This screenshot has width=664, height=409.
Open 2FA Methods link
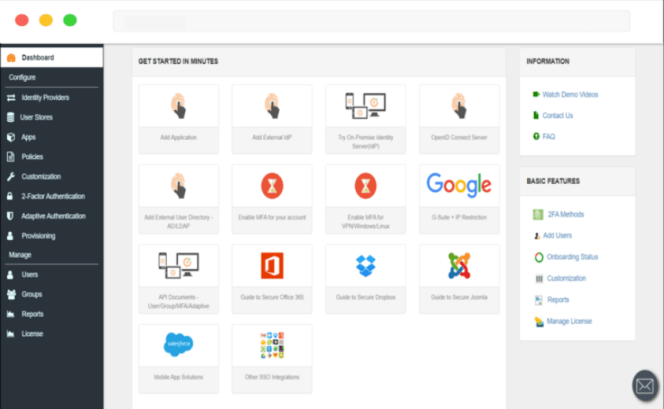[x=566, y=214]
